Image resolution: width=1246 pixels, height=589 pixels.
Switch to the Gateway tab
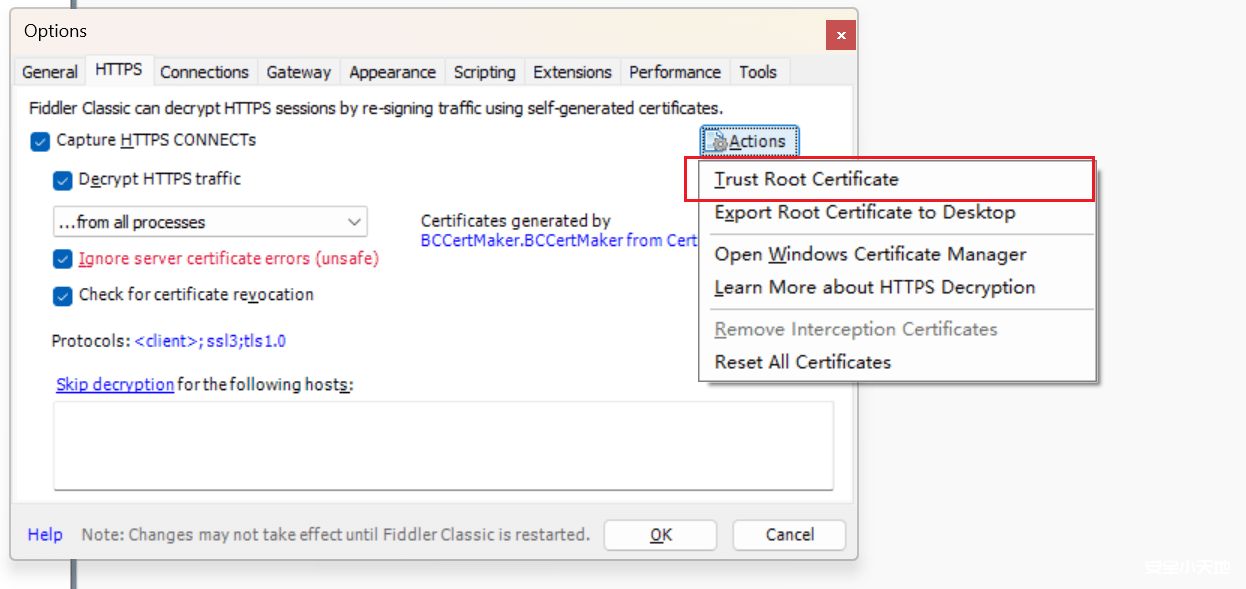tap(298, 72)
